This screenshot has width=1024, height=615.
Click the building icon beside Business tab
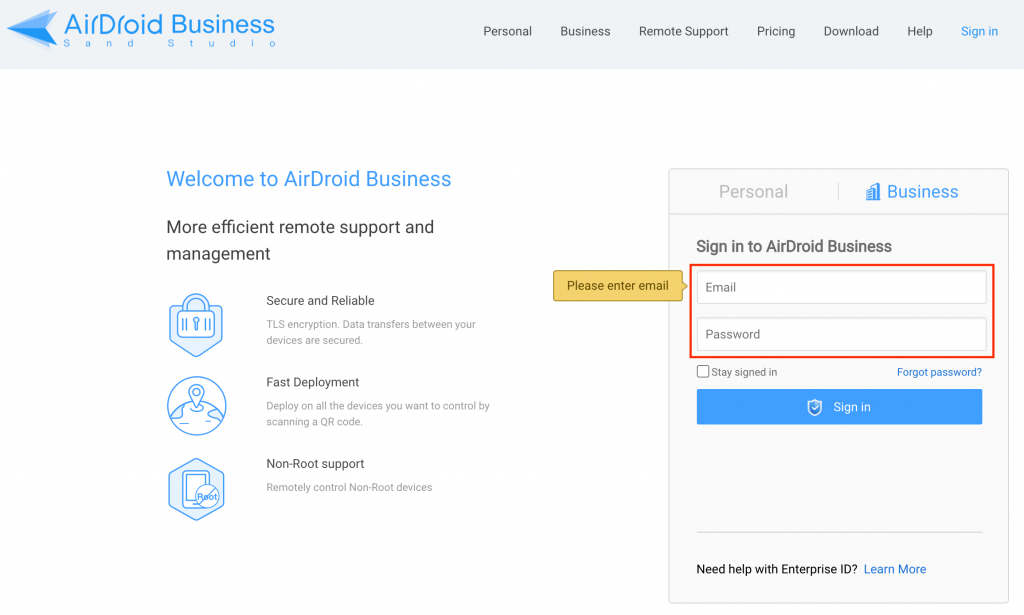(x=872, y=191)
